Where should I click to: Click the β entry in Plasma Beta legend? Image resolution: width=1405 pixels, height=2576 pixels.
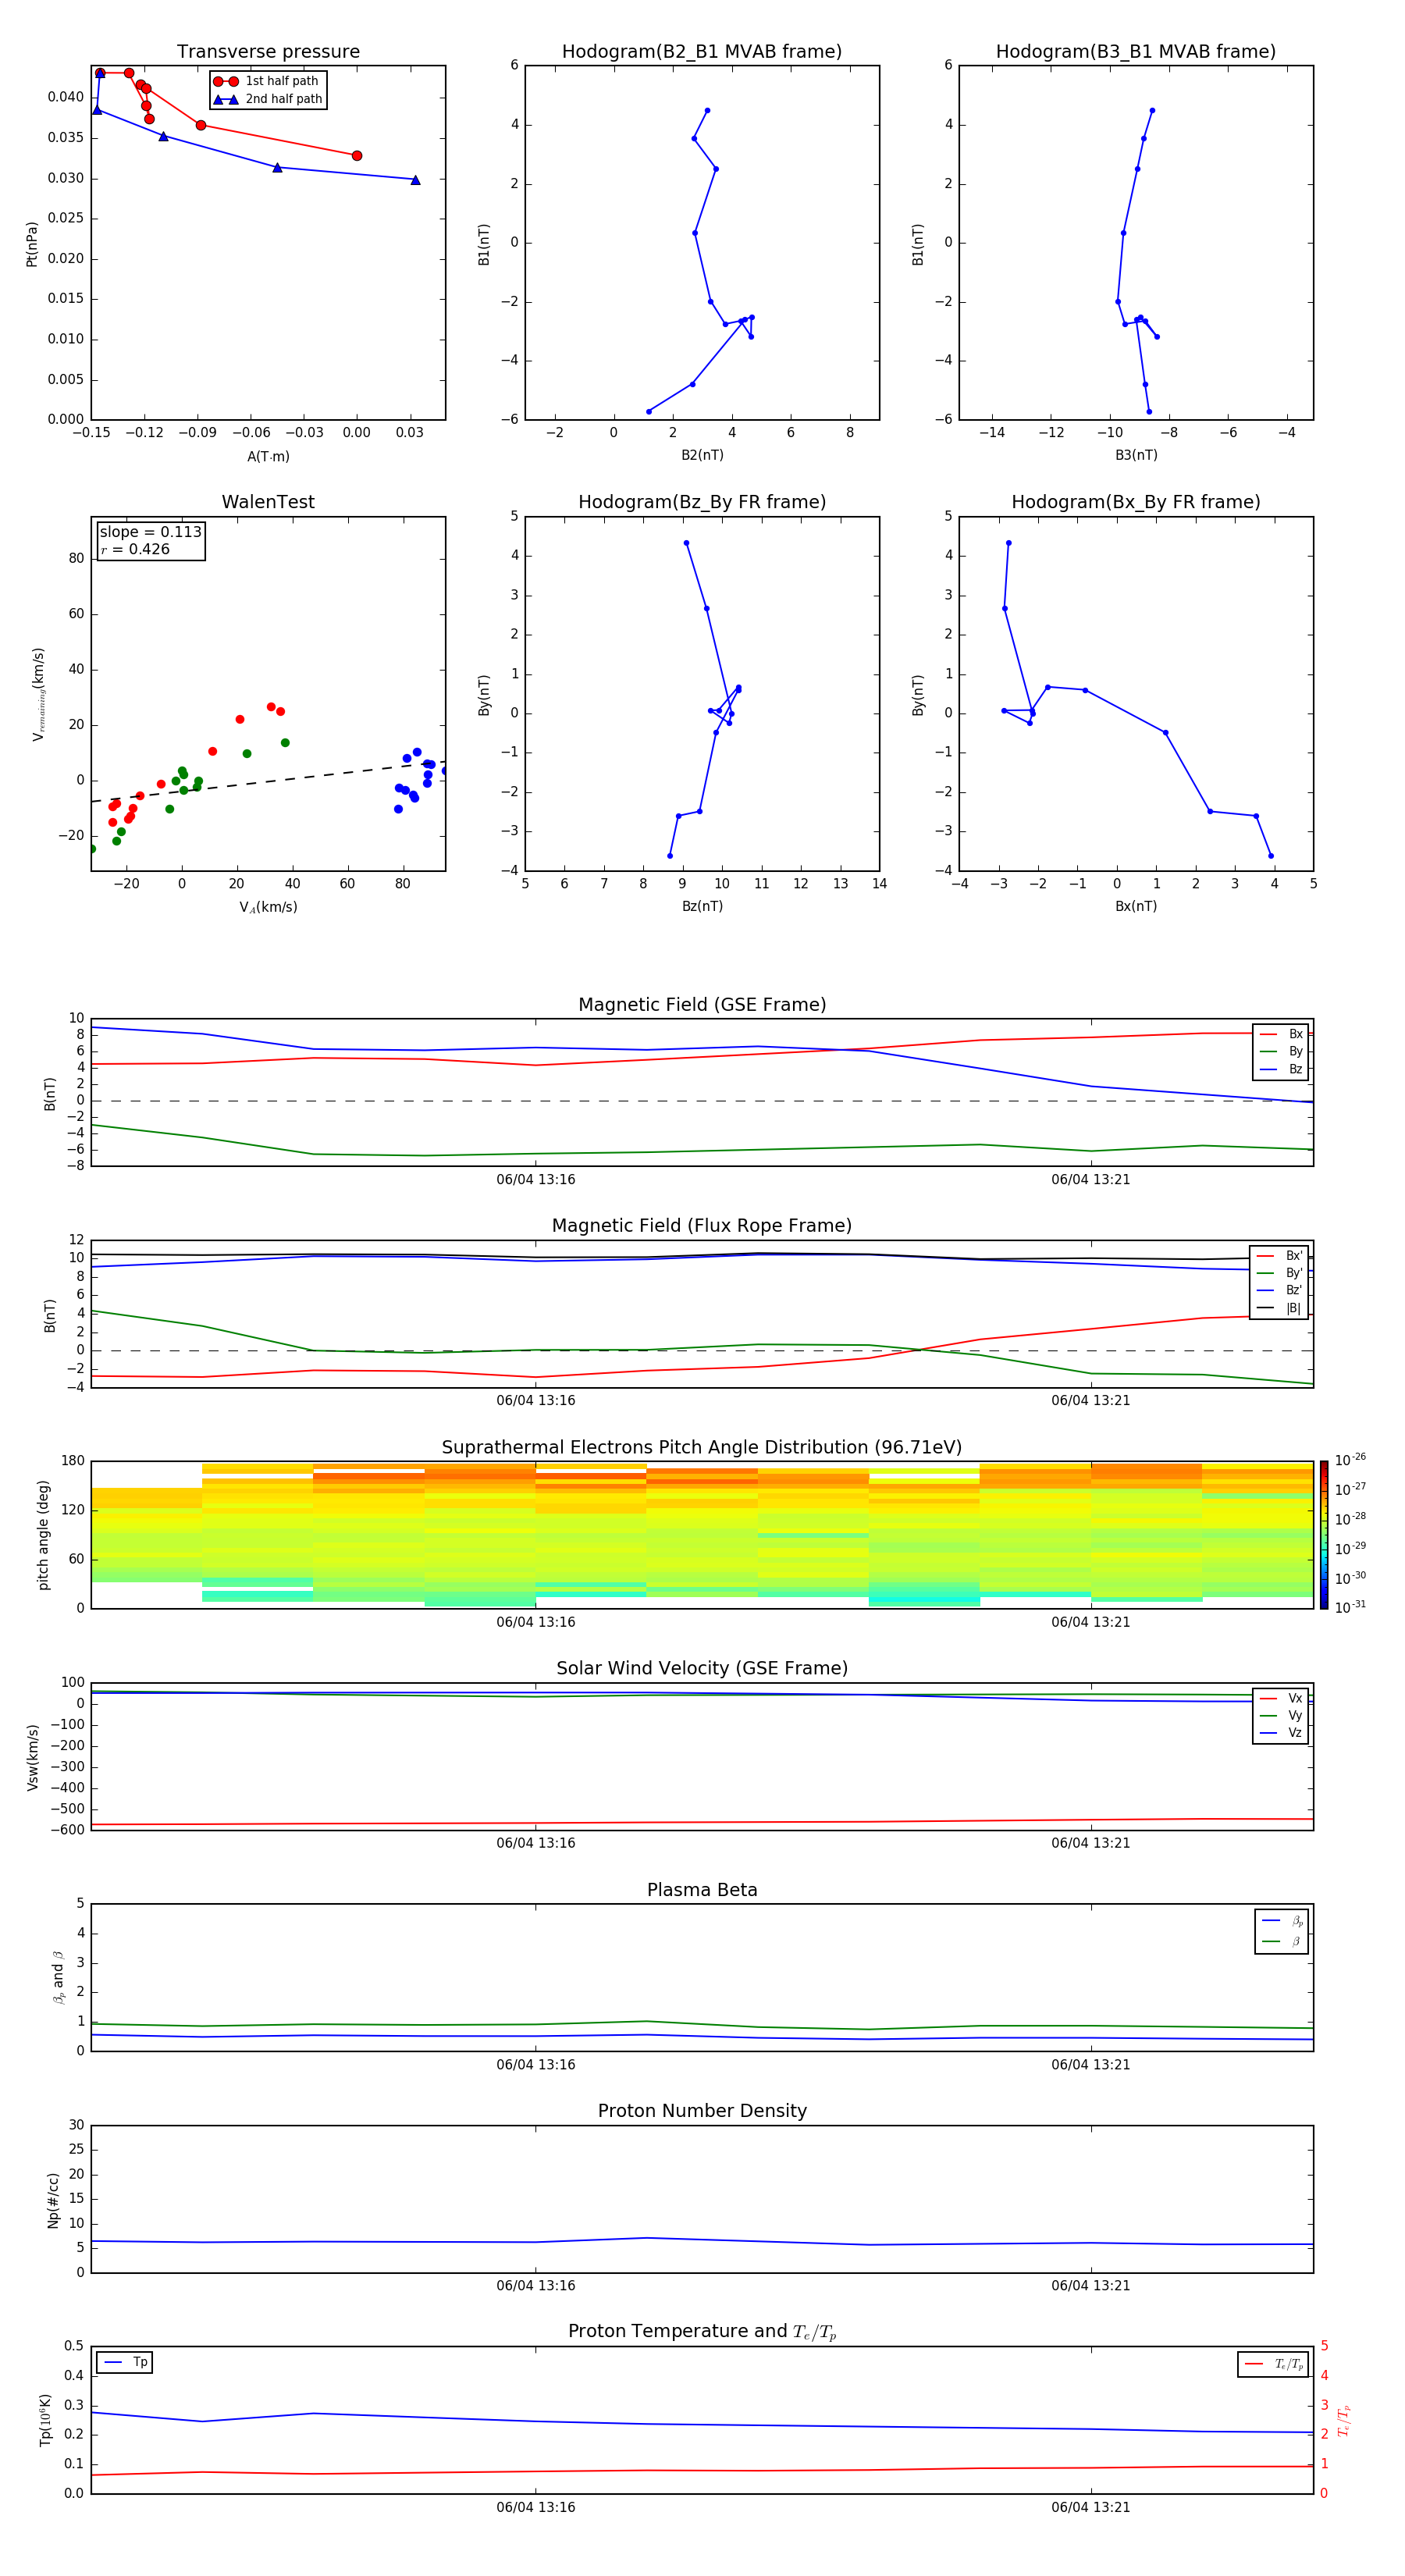click(1282, 1941)
